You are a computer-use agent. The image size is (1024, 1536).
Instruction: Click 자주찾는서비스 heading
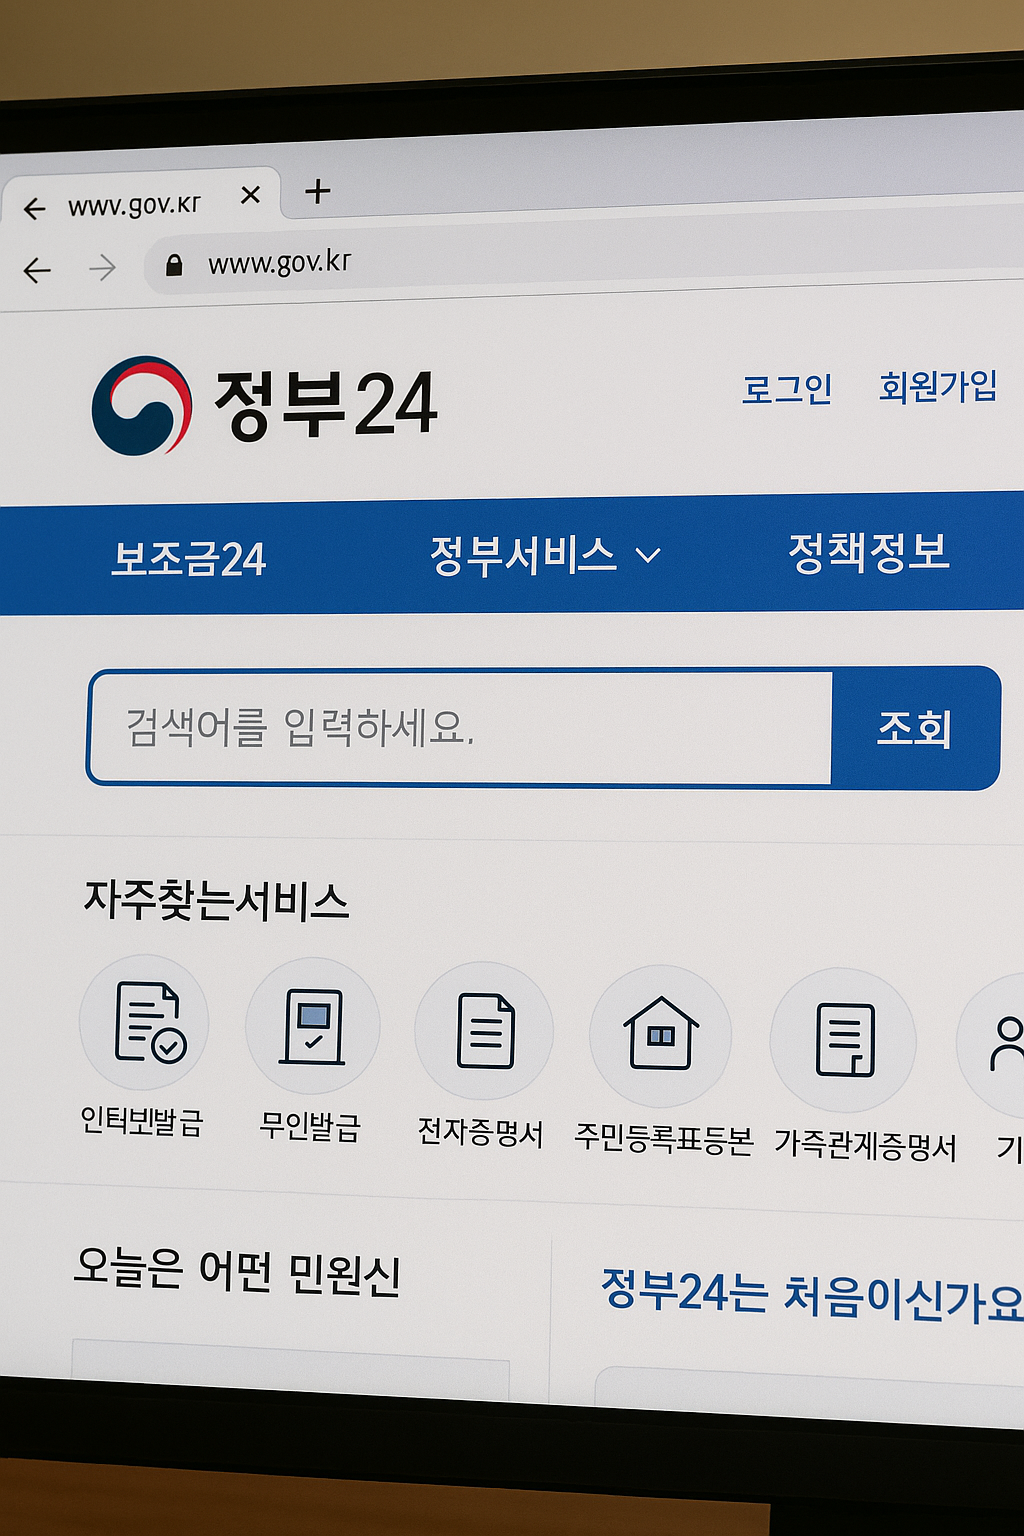(x=216, y=900)
